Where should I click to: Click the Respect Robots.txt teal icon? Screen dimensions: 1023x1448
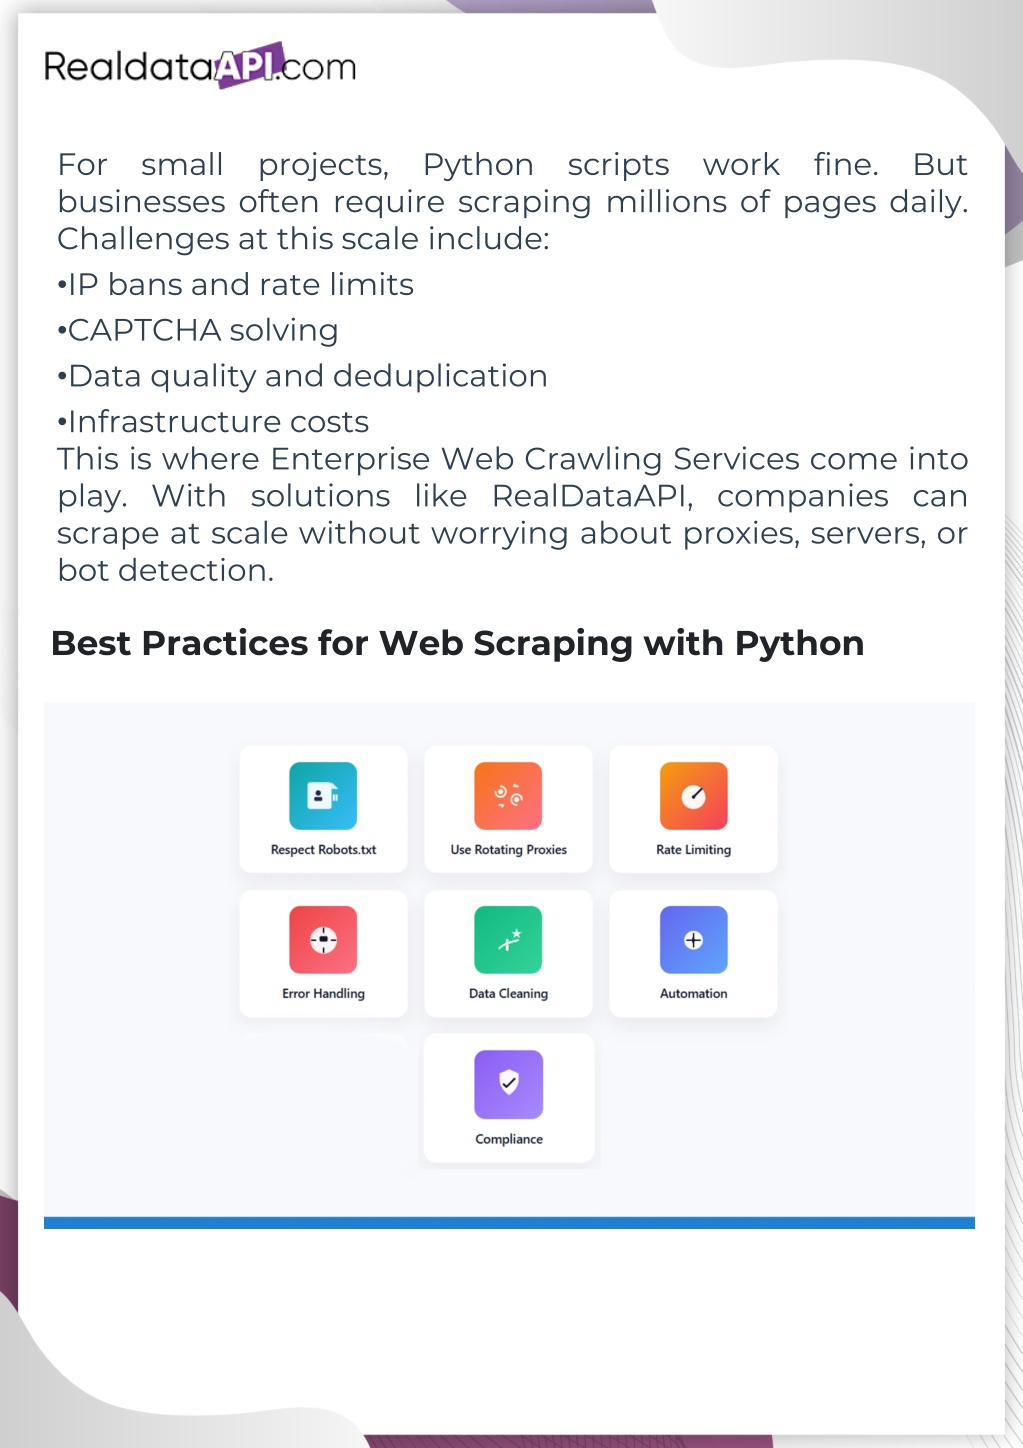coord(323,796)
